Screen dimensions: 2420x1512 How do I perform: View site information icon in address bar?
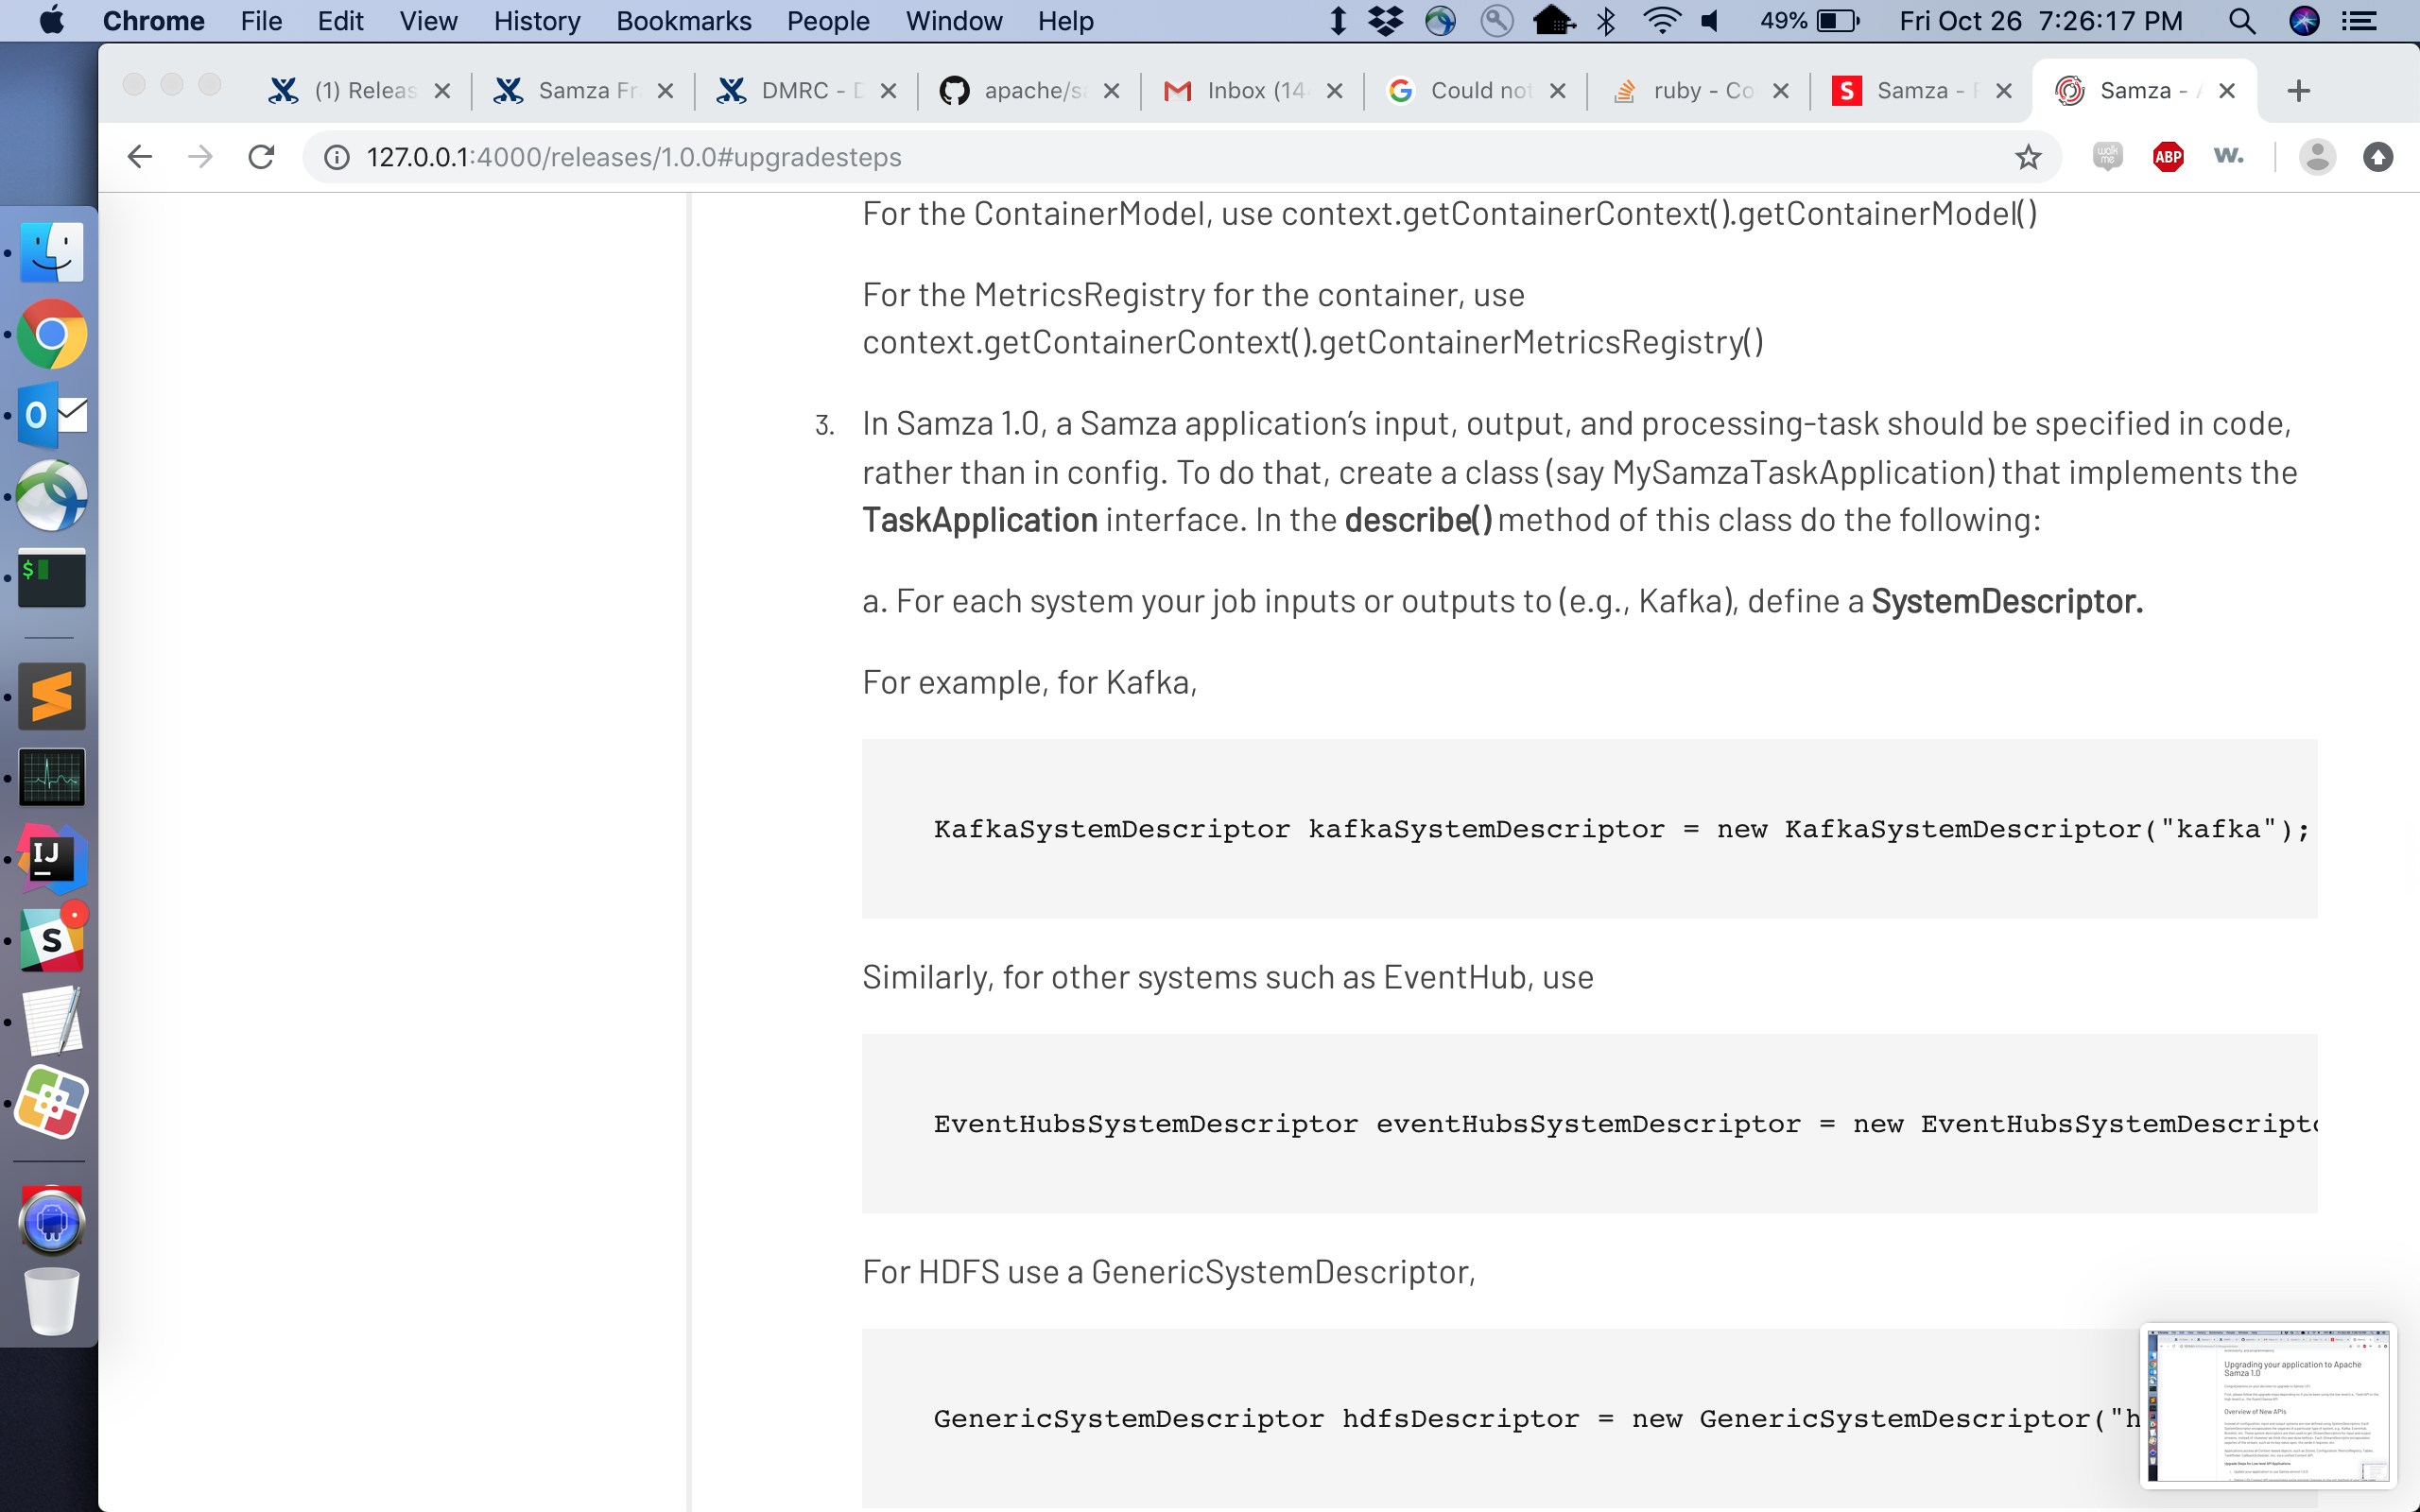[x=337, y=157]
